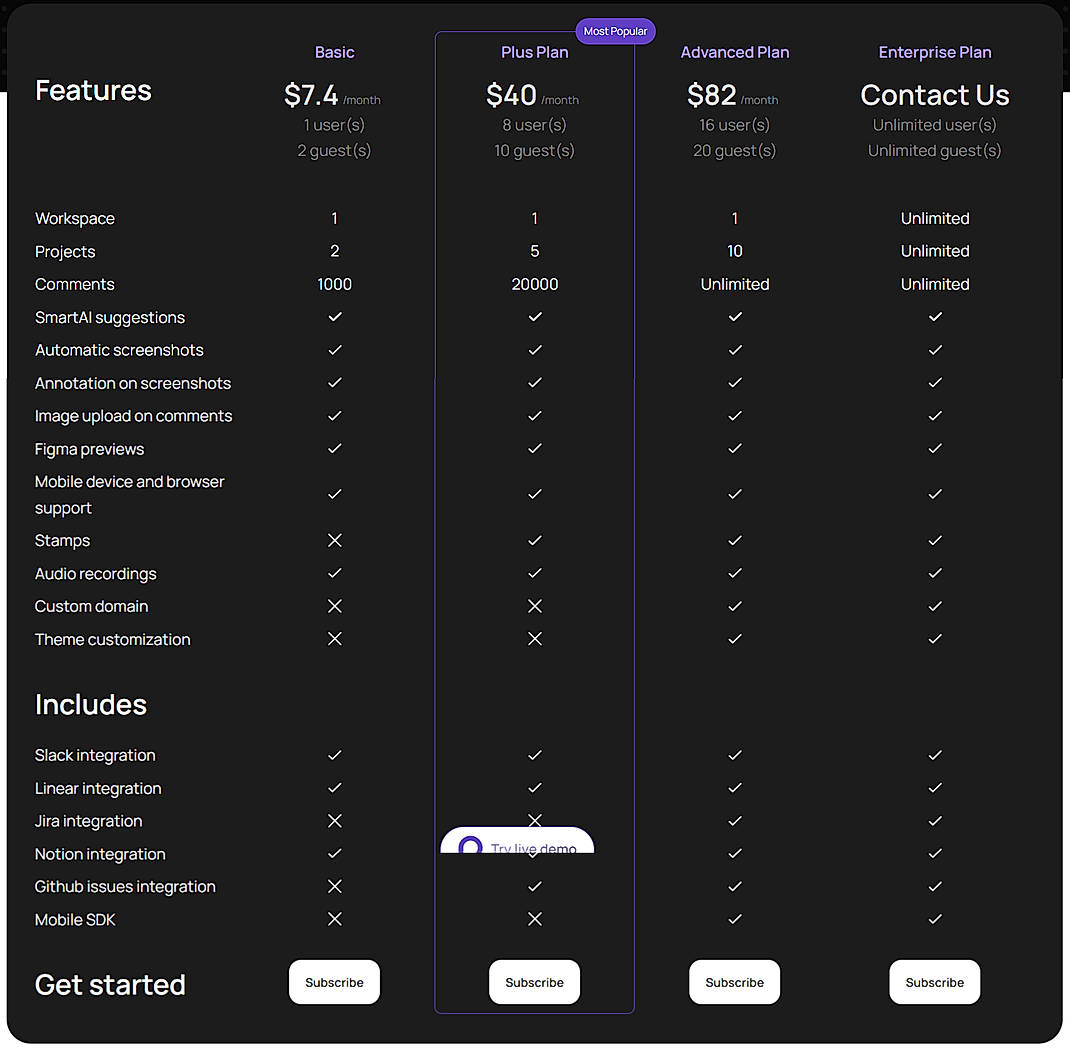The height and width of the screenshot is (1053, 1070).
Task: Click the Basic plan's SmartAI suggestions checkmark
Action: click(334, 317)
